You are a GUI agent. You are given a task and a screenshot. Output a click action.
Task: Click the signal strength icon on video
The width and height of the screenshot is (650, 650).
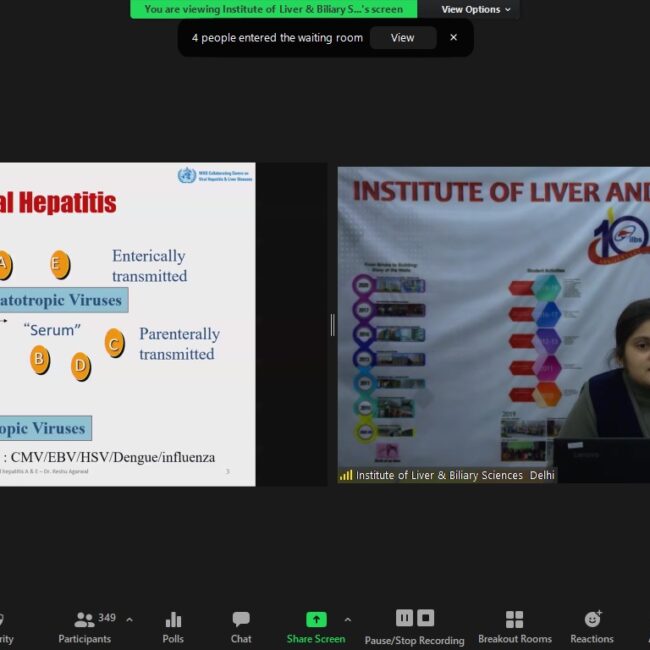(x=346, y=476)
